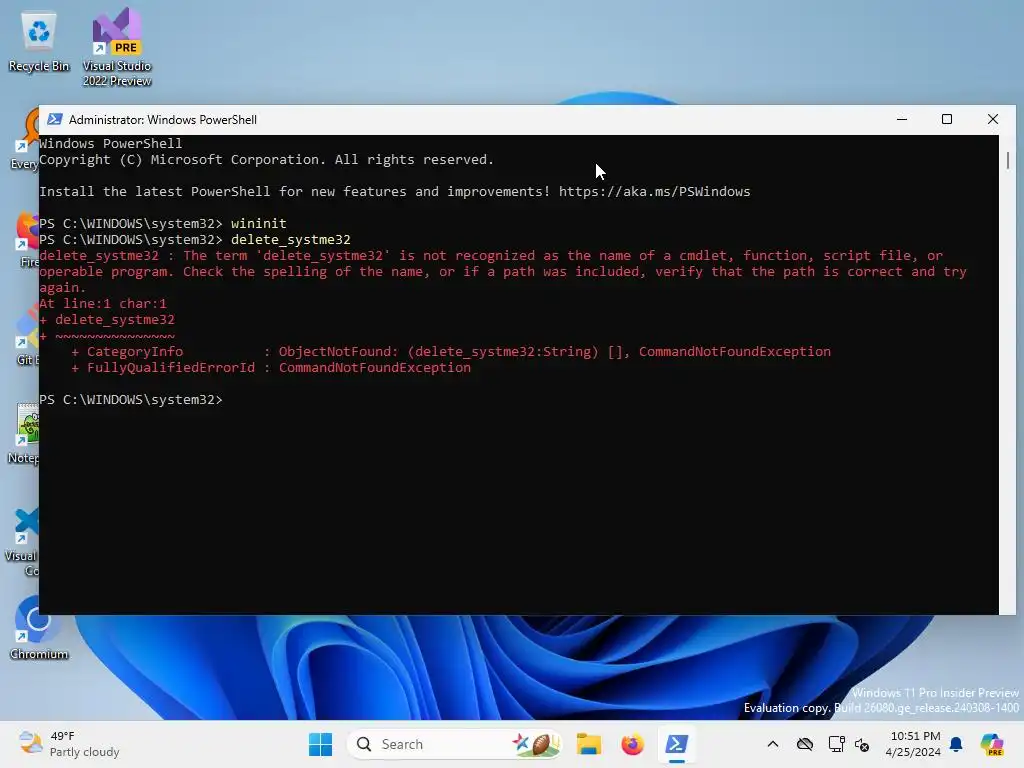1024x768 pixels.
Task: Close the Administrator PowerShell window
Action: coord(993,120)
